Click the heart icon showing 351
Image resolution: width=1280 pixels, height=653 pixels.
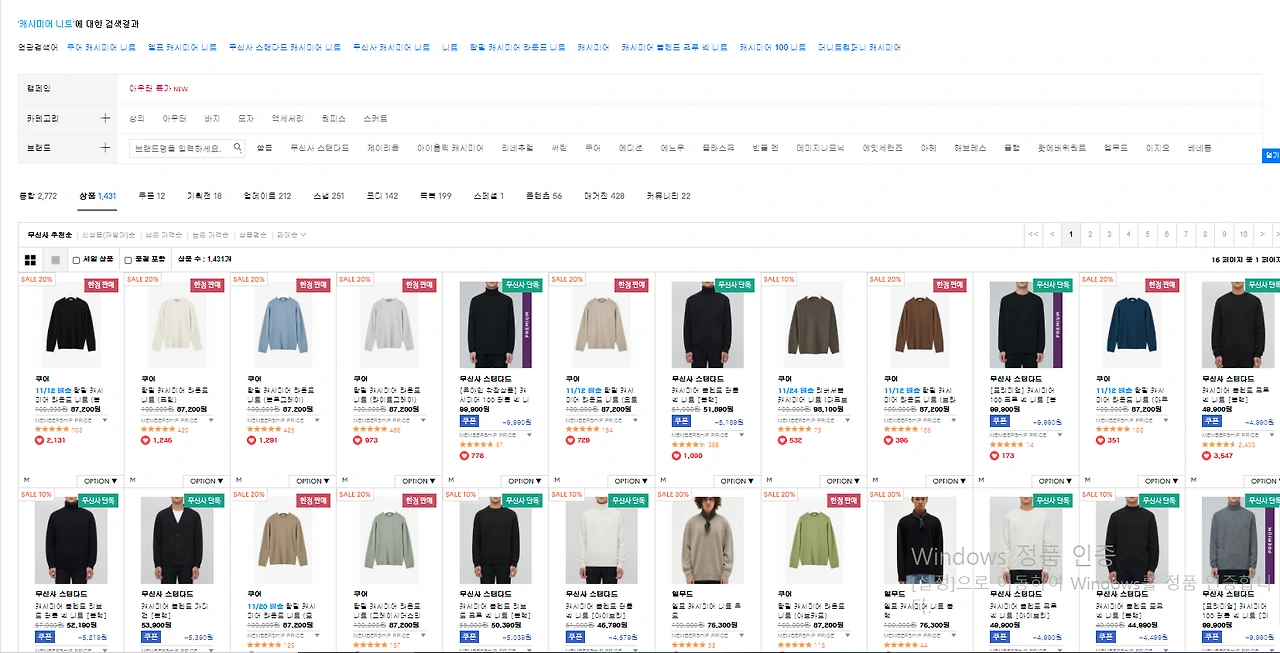click(1099, 440)
